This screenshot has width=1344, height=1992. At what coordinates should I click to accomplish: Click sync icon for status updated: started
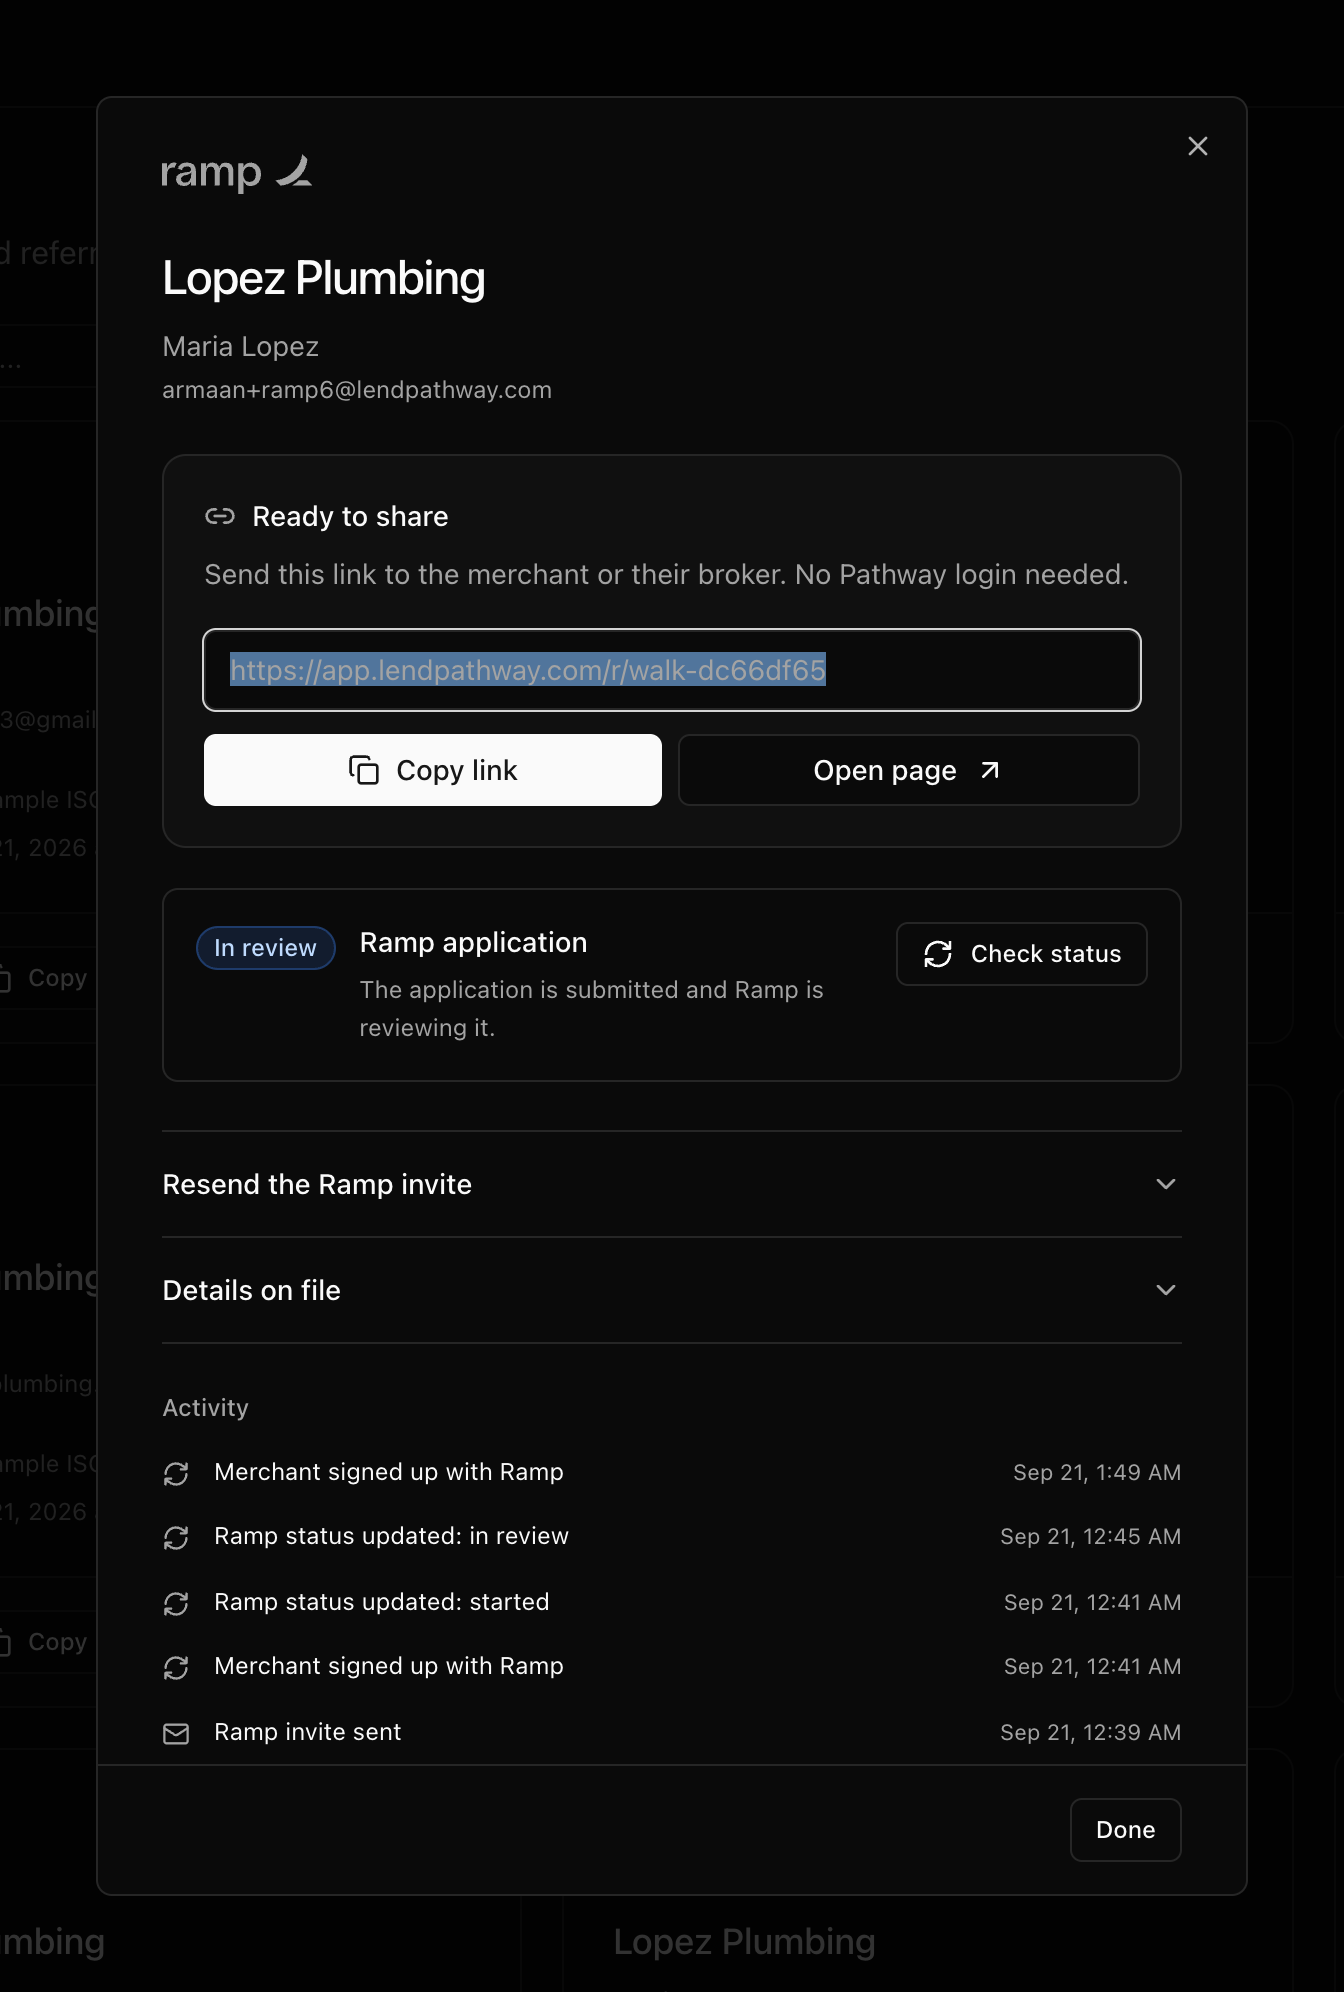(176, 1603)
